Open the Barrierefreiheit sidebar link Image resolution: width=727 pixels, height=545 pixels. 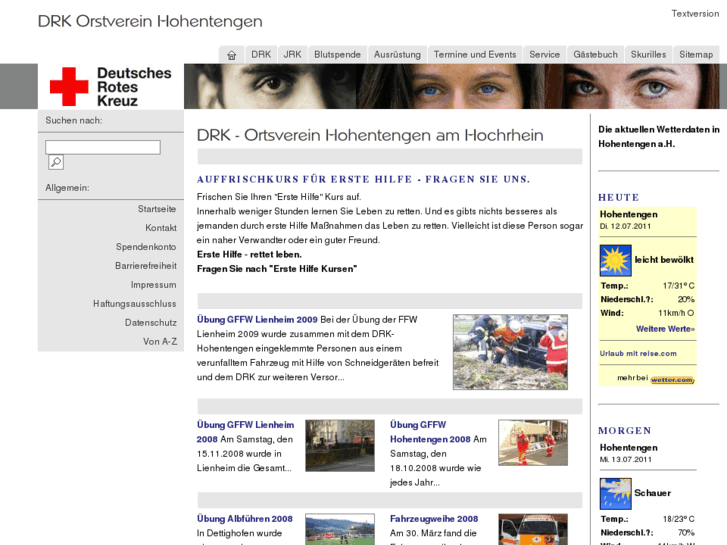(146, 266)
